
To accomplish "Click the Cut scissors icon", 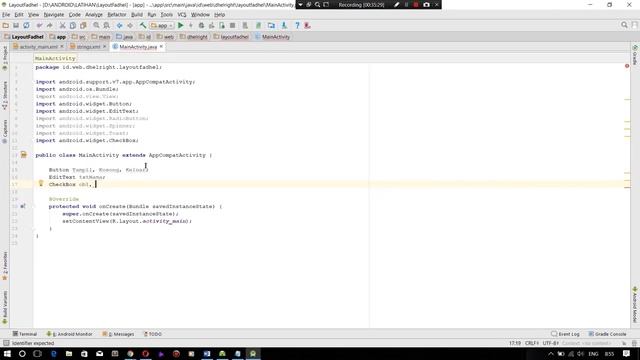I will pyautogui.click(x=62, y=25).
